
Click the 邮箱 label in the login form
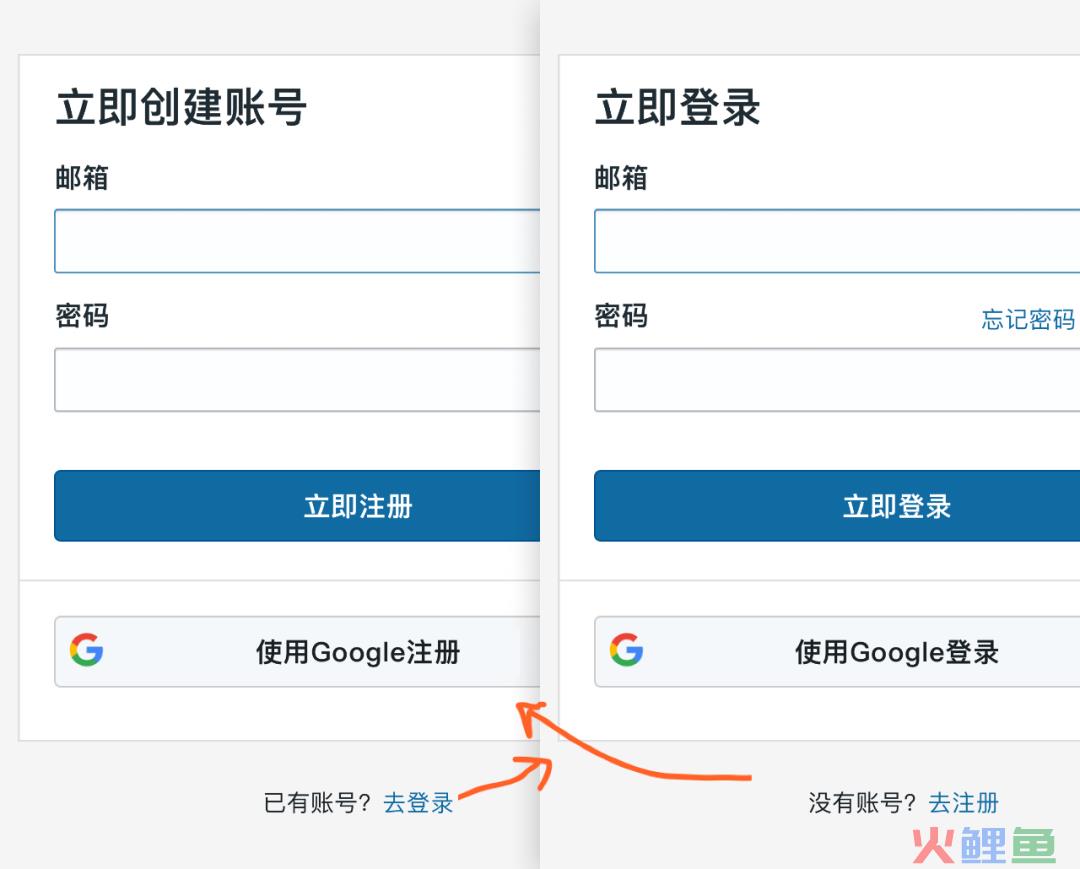(x=621, y=178)
